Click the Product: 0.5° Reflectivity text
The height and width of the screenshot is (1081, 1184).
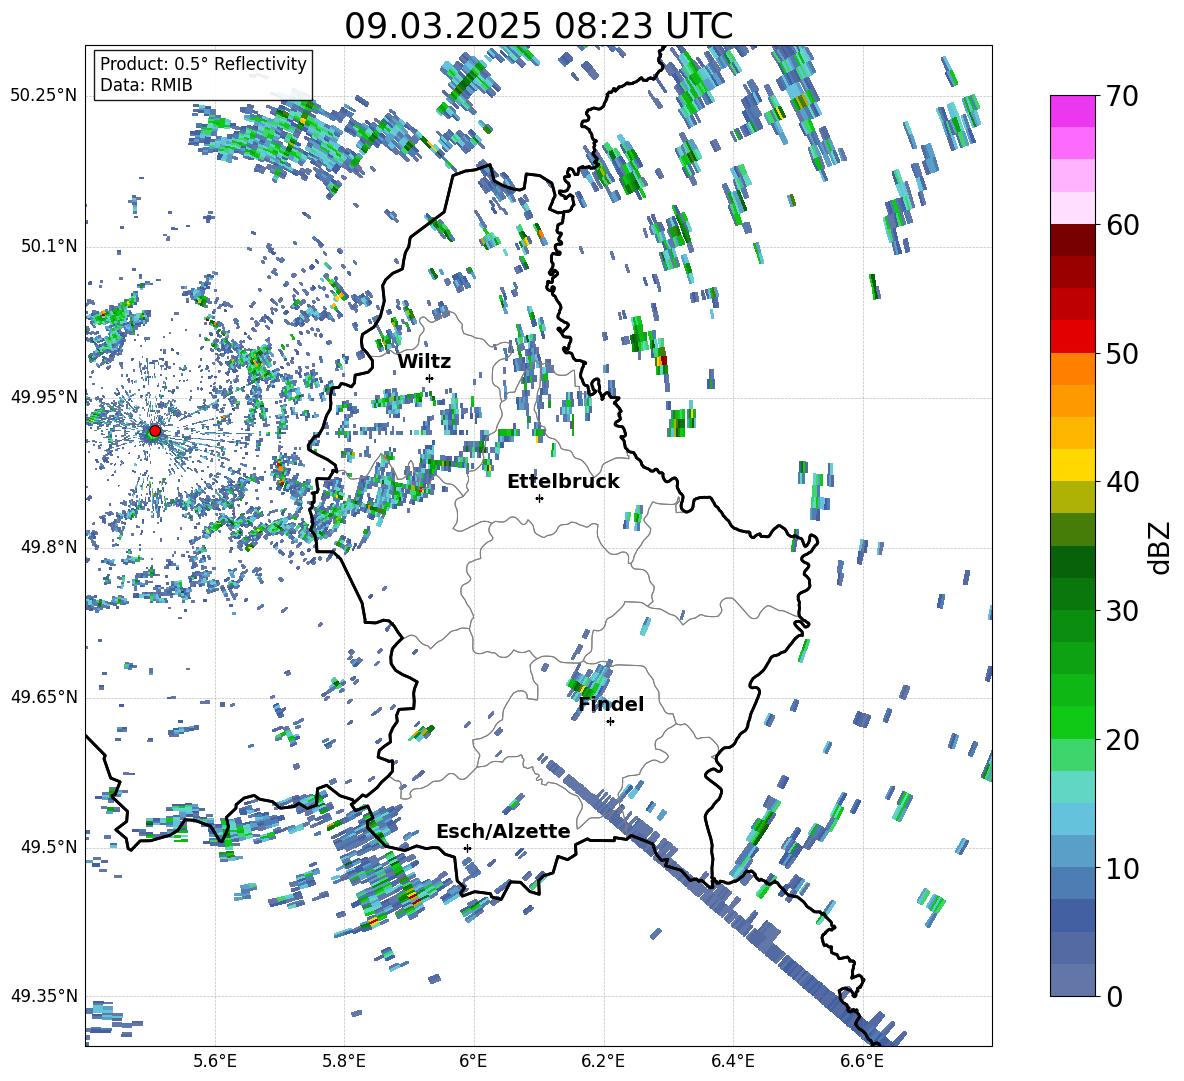click(203, 63)
